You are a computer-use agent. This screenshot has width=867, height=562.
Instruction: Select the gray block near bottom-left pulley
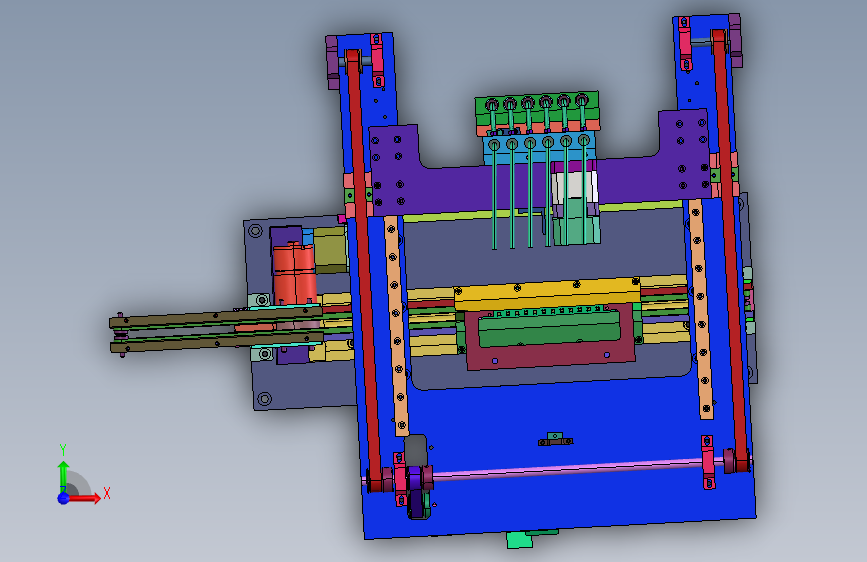tap(416, 450)
